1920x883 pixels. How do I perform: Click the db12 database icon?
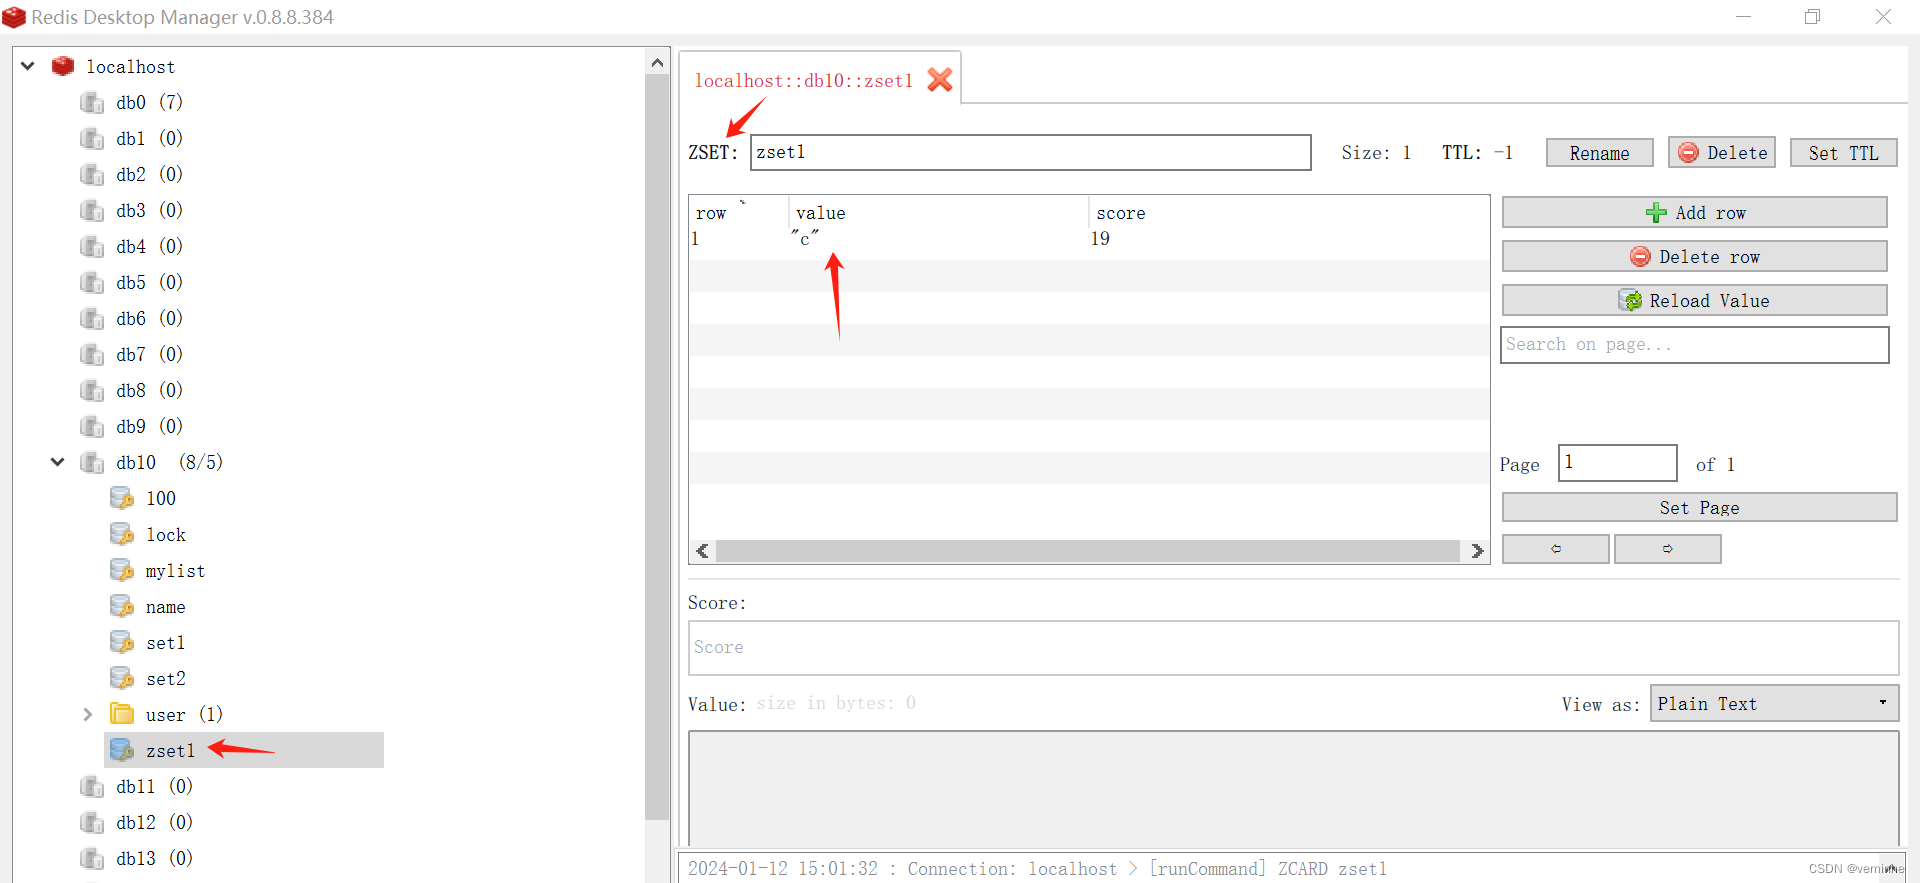point(92,822)
